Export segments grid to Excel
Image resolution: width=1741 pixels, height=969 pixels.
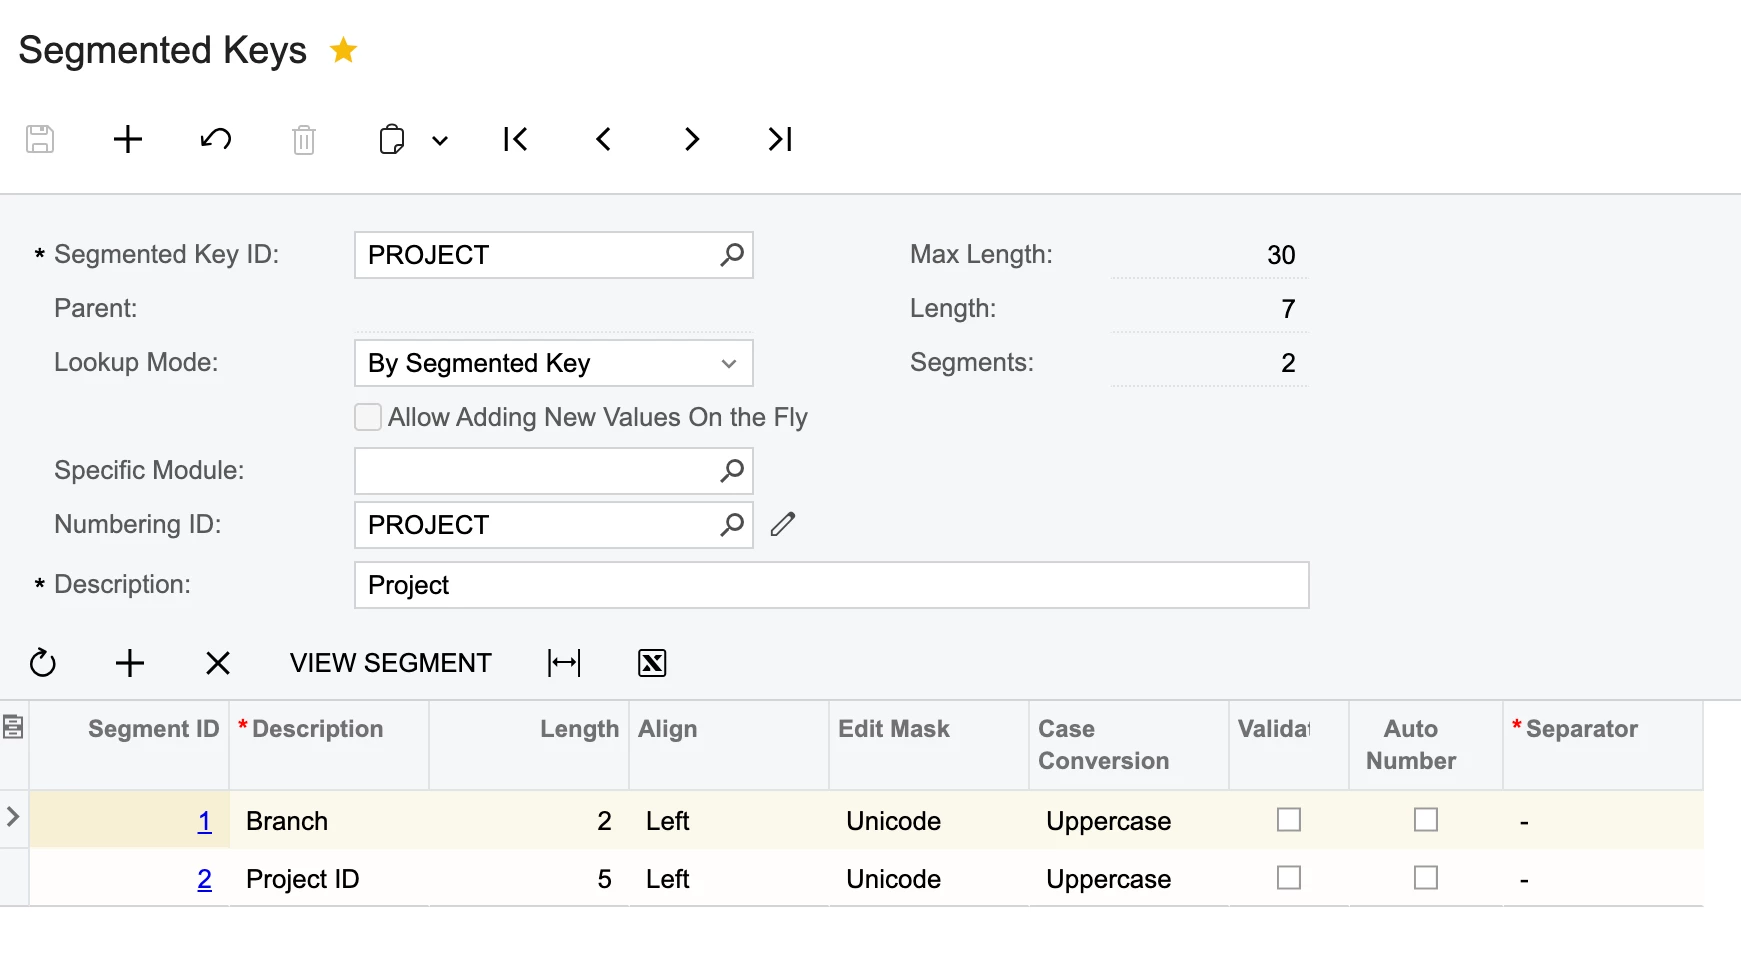652,663
